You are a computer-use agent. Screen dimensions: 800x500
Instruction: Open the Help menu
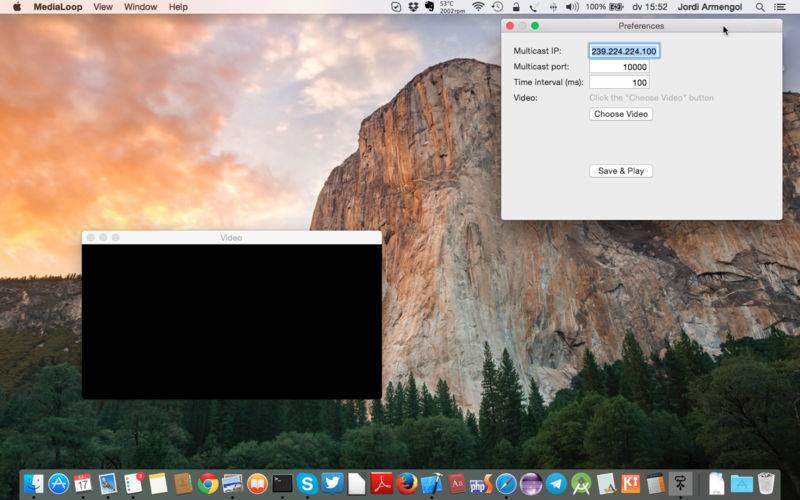[x=178, y=7]
